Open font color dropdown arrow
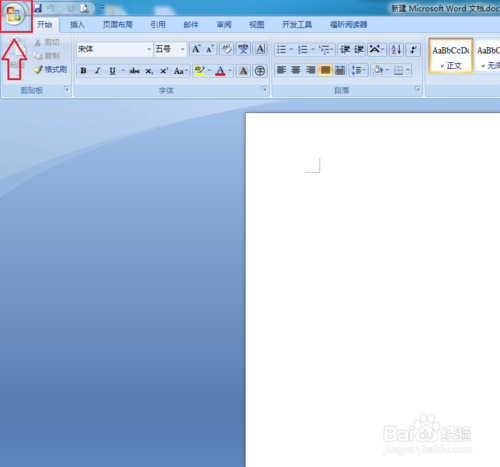500x467 pixels. (x=230, y=71)
